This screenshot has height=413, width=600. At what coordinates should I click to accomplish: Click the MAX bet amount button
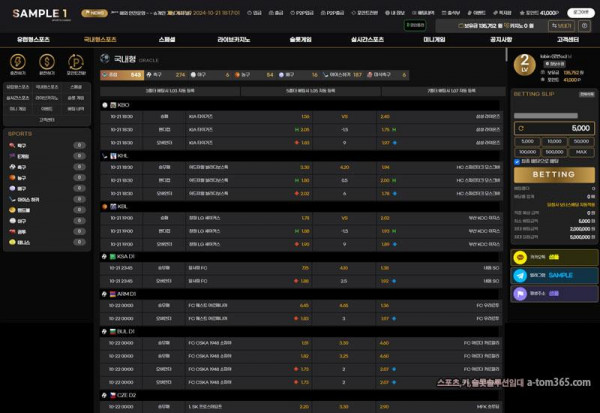pos(579,152)
